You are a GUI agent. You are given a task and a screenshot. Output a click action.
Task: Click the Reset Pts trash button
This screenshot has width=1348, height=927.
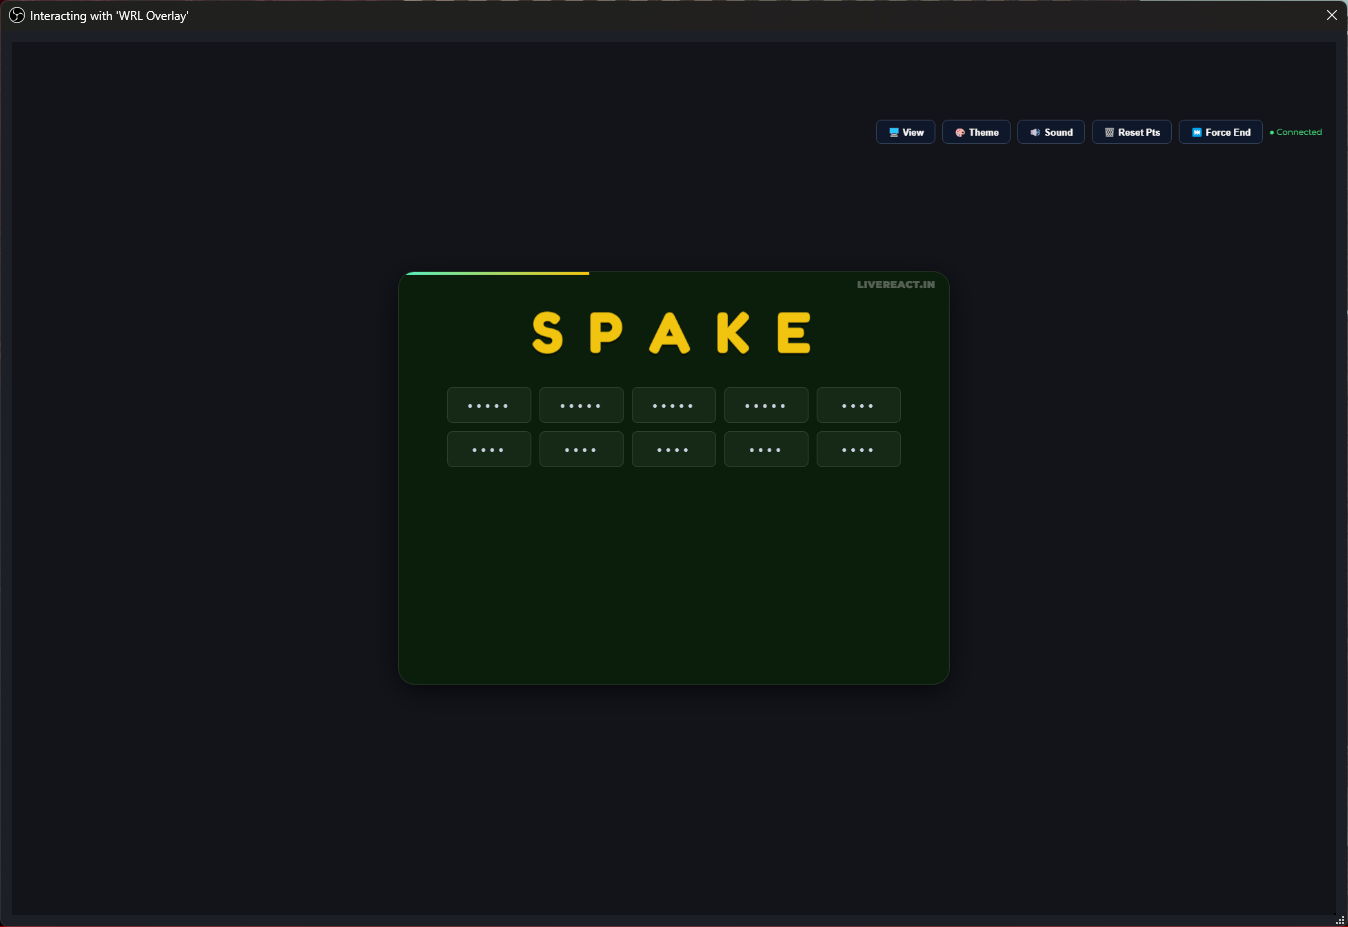coord(1131,132)
